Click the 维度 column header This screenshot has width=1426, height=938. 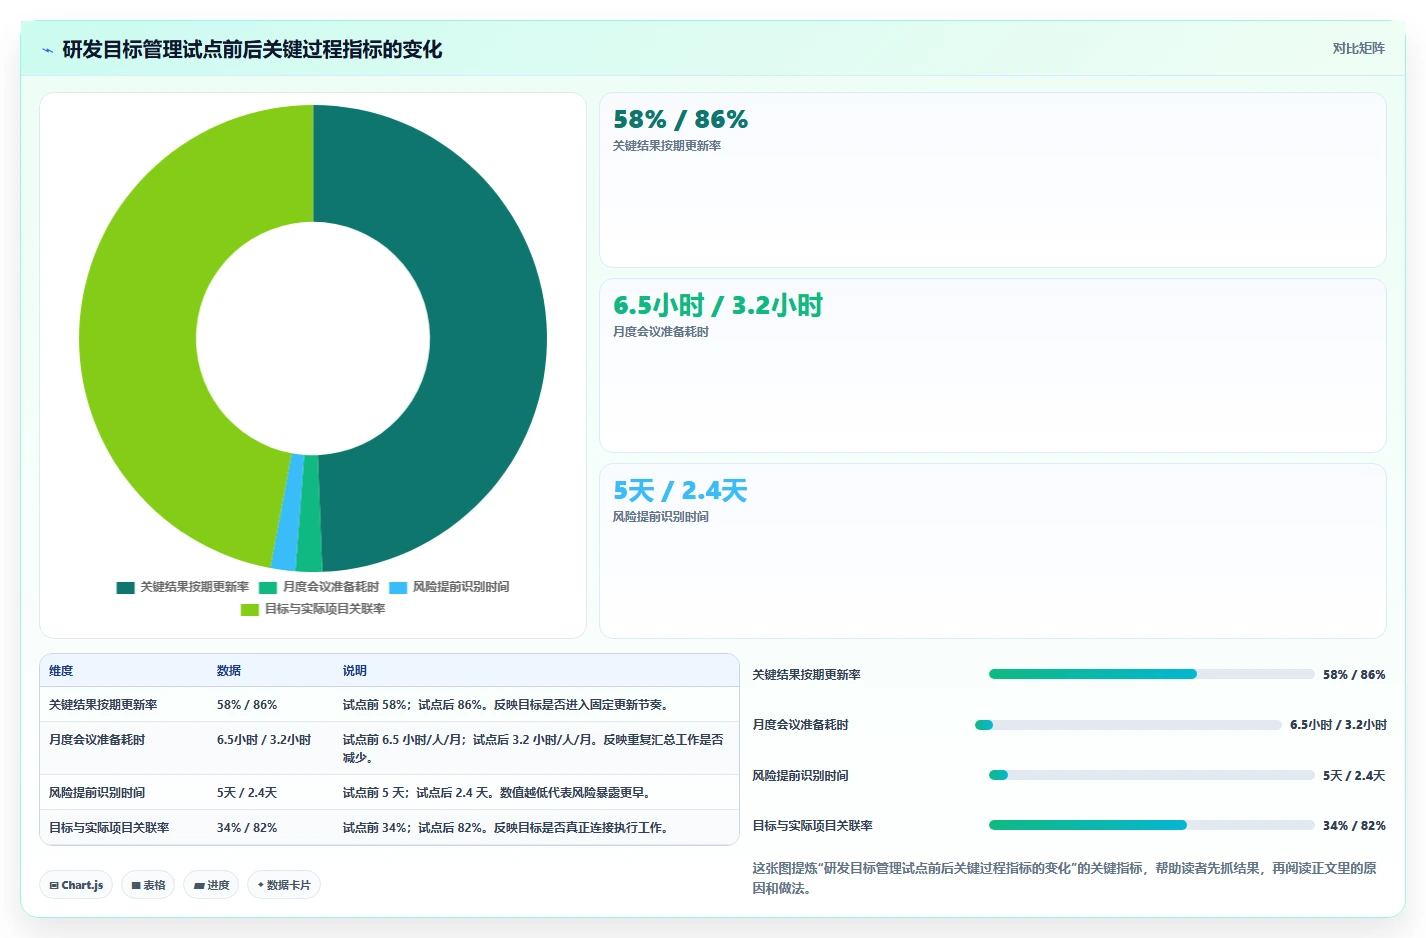click(x=61, y=671)
